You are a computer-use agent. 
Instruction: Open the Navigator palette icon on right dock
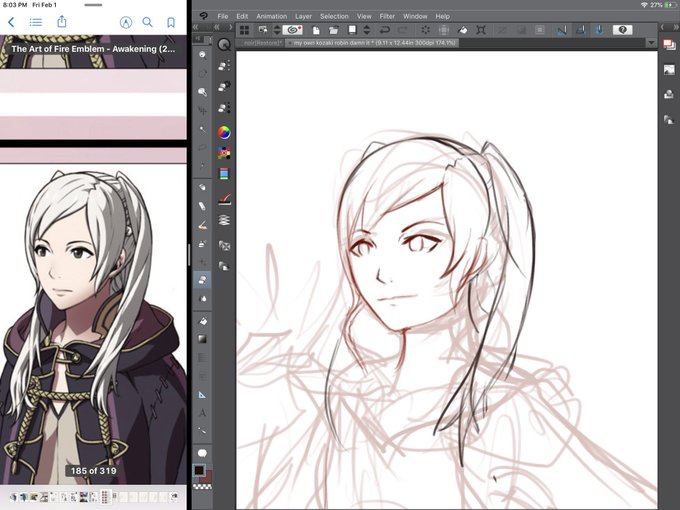669,69
